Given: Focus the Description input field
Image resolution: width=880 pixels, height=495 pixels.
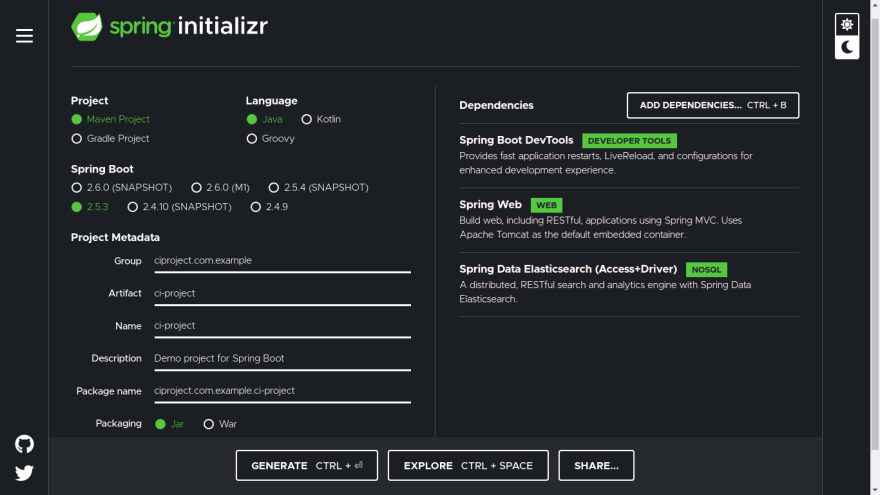Looking at the screenshot, I should pyautogui.click(x=282, y=359).
